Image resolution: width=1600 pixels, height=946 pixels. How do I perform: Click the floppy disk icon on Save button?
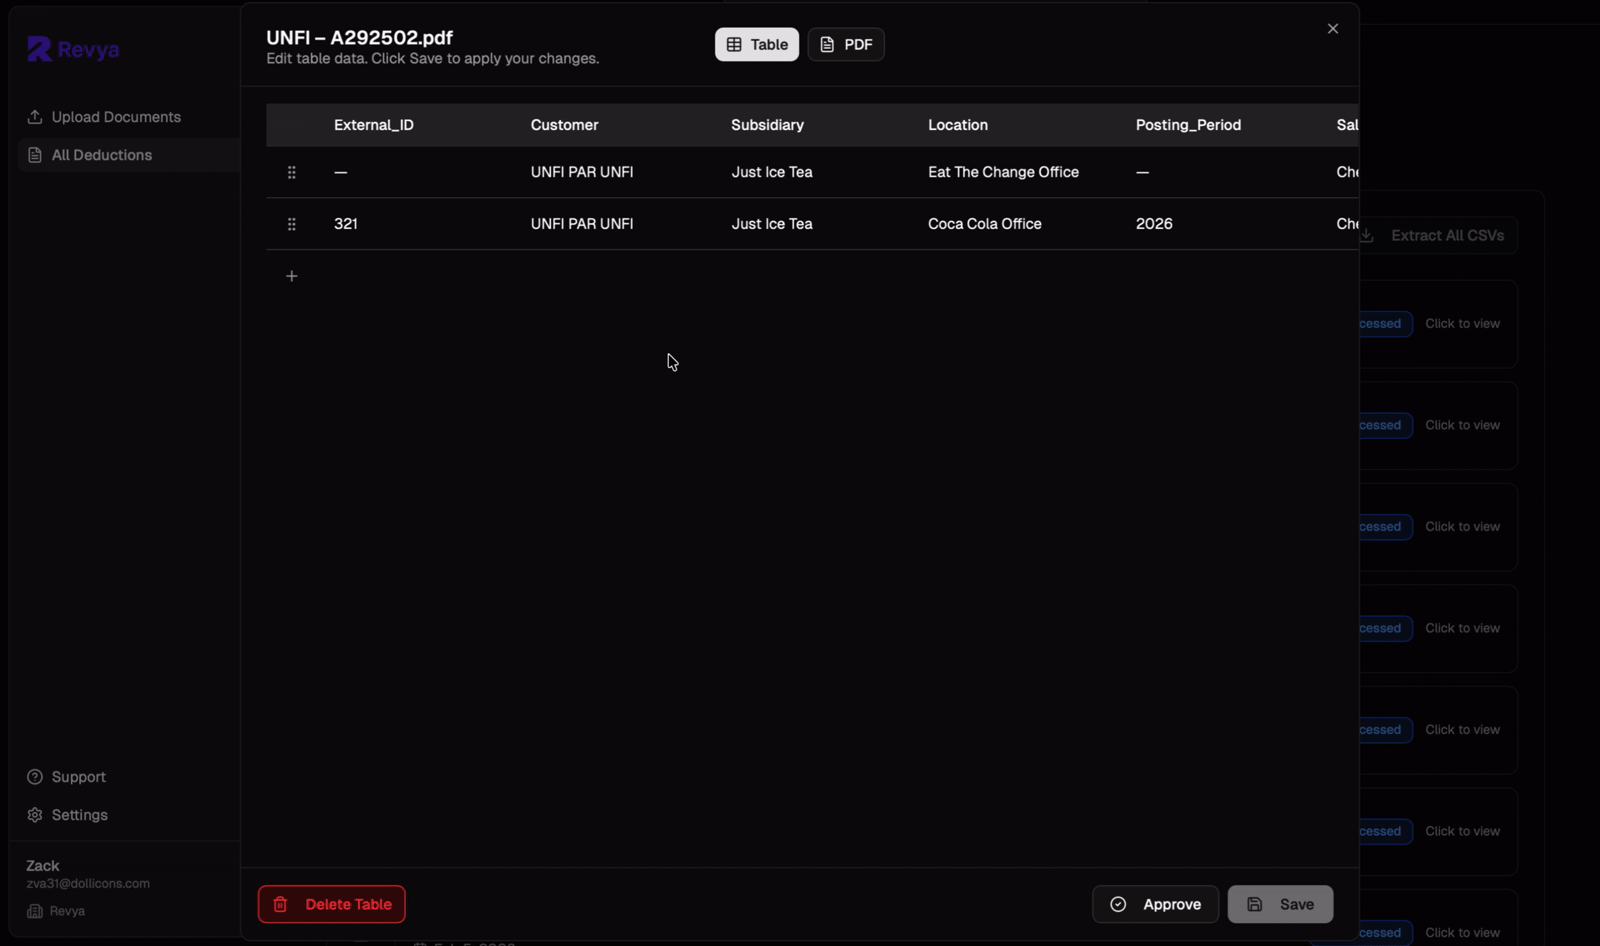1254,904
